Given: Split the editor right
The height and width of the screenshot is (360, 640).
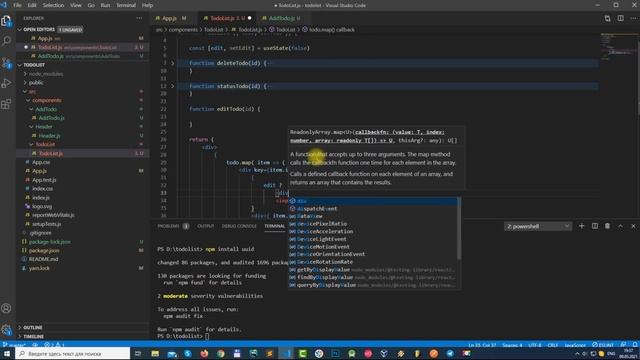Looking at the screenshot, I should 620,18.
